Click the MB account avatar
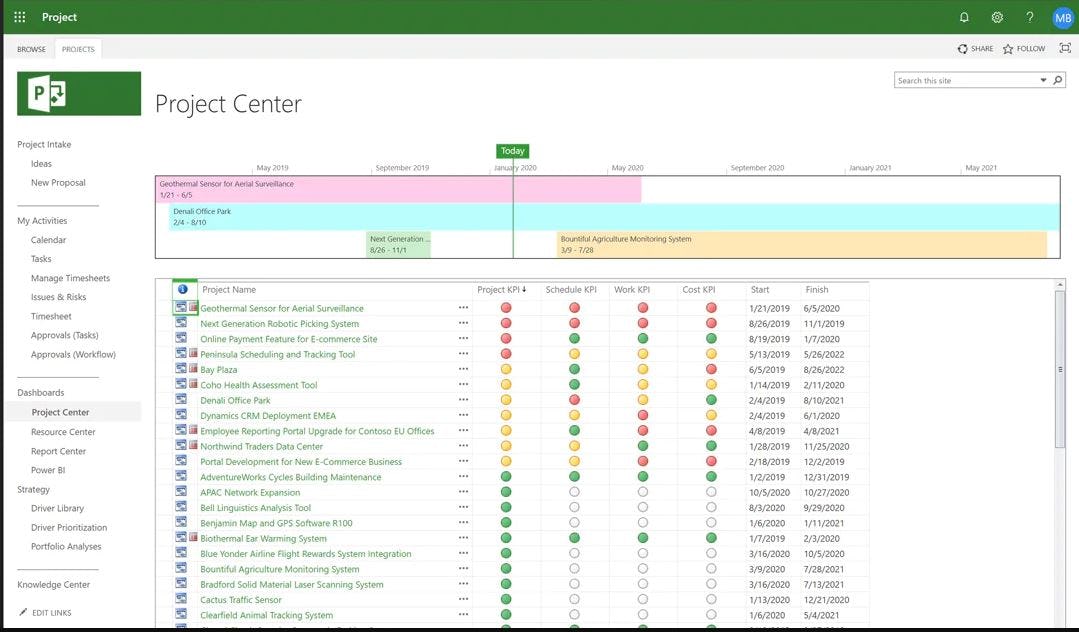Viewport: 1079px width, 632px height. coord(1061,16)
